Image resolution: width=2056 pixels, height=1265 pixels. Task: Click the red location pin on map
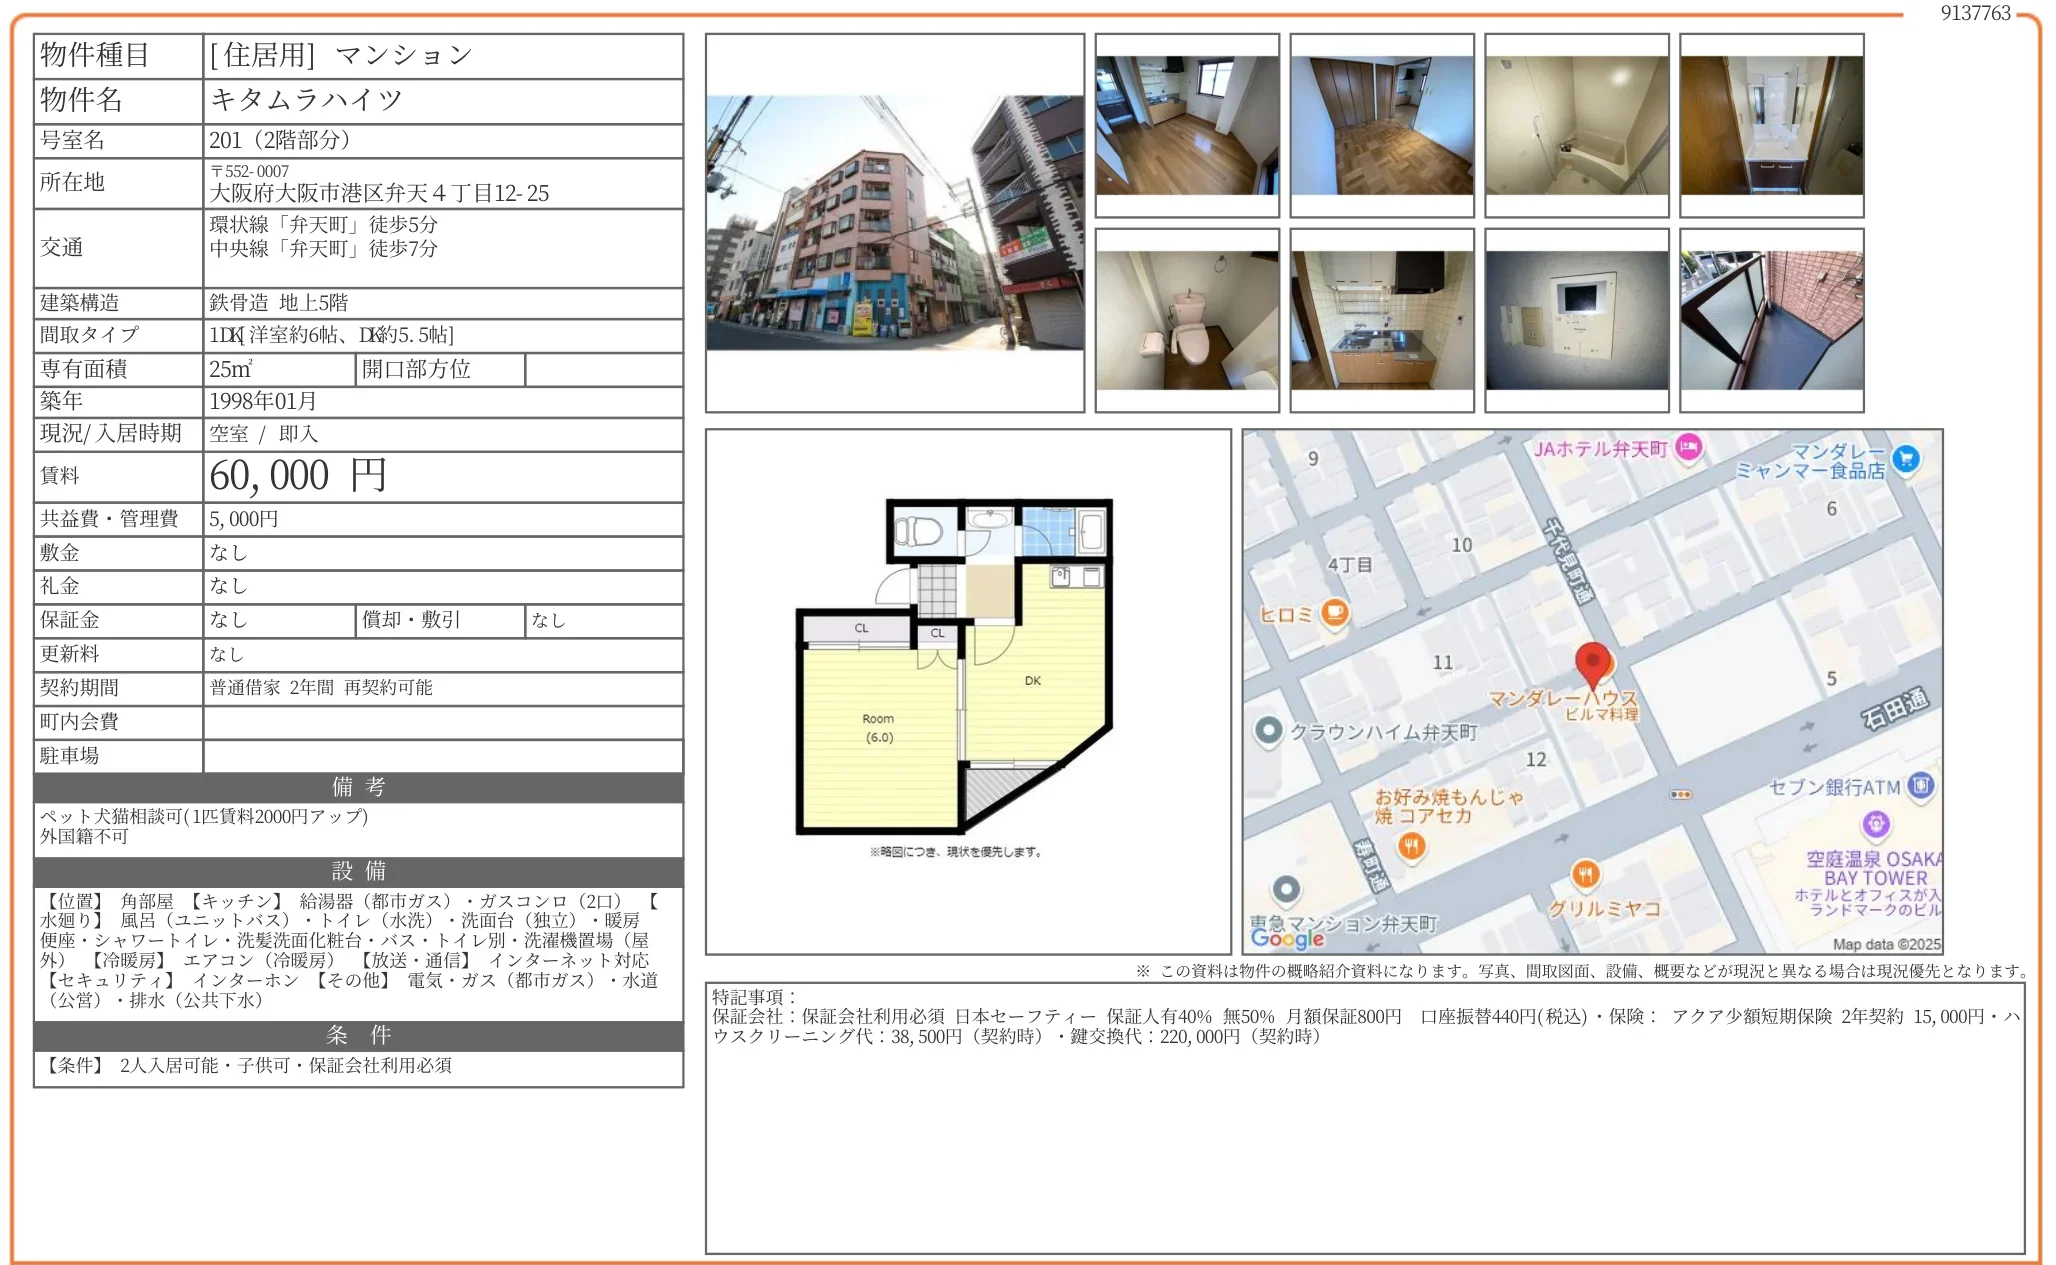pos(1592,664)
